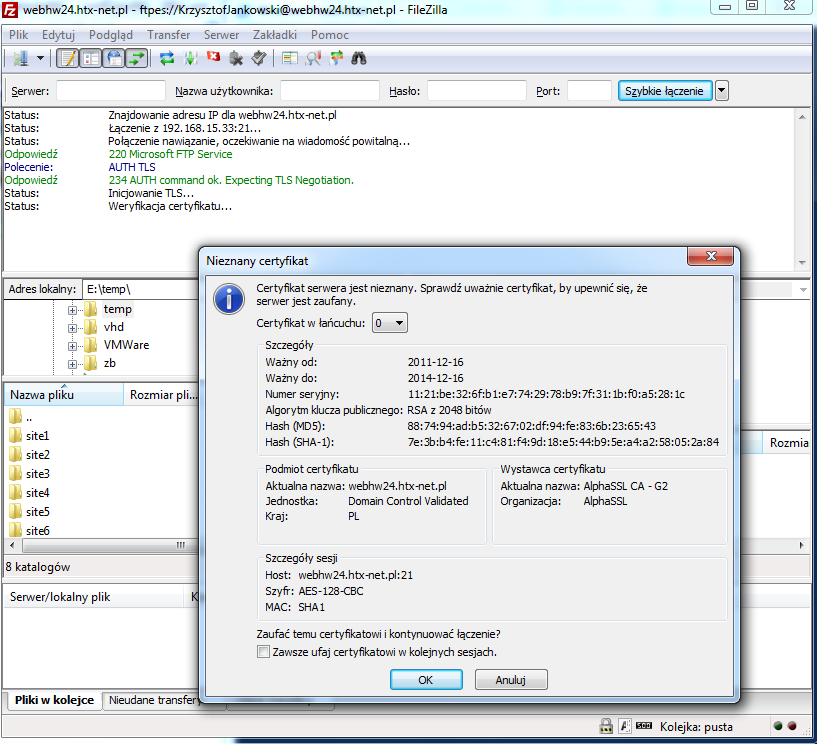Open the Site Manager dropdown arrow
The height and width of the screenshot is (744, 817).
pos(40,58)
